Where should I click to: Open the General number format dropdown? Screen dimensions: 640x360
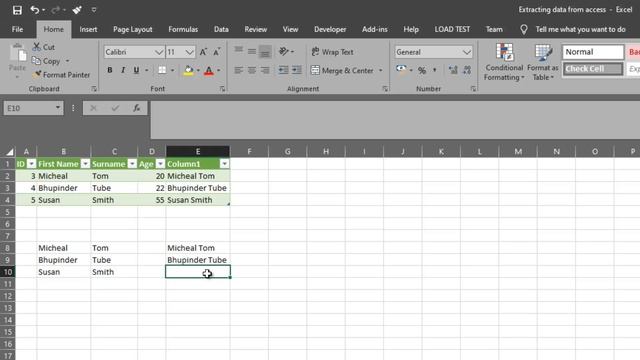(467, 52)
